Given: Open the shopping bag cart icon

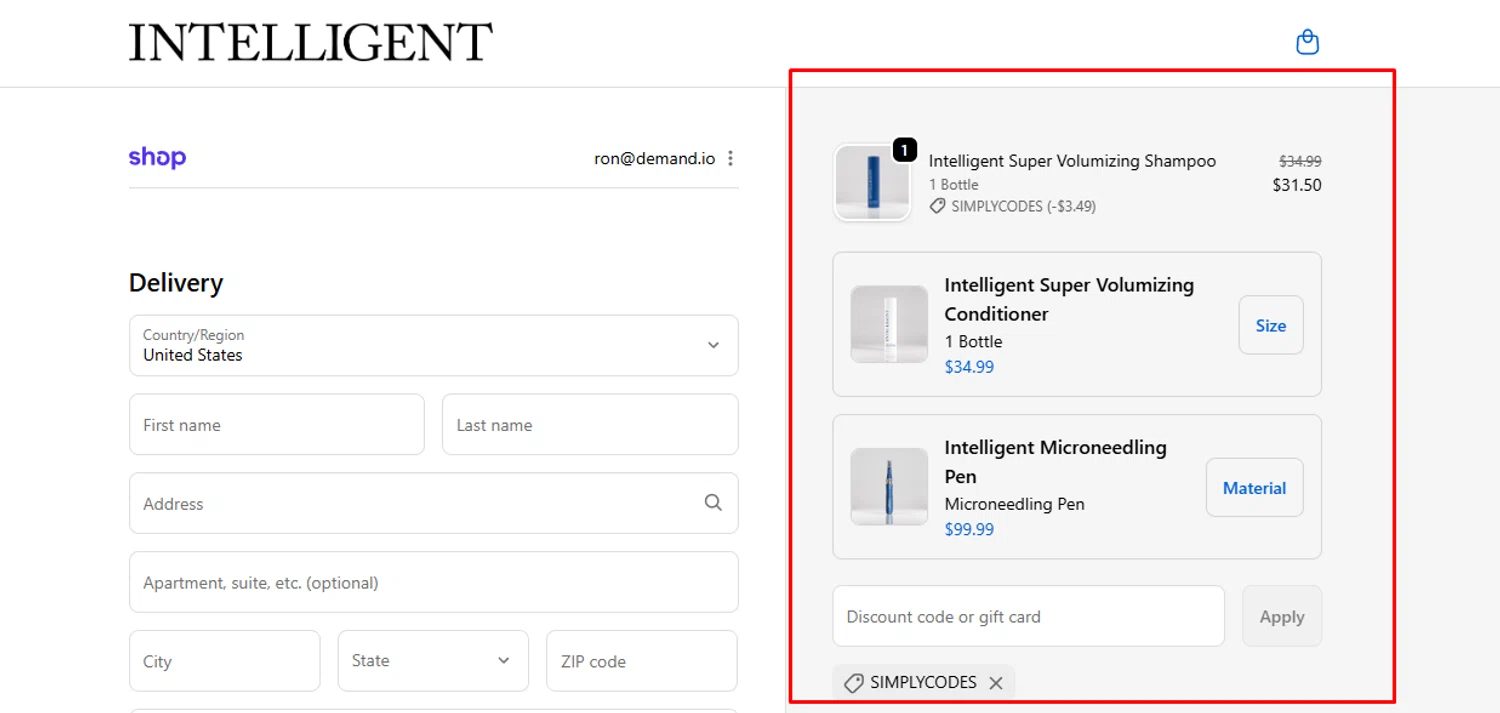Looking at the screenshot, I should tap(1307, 42).
